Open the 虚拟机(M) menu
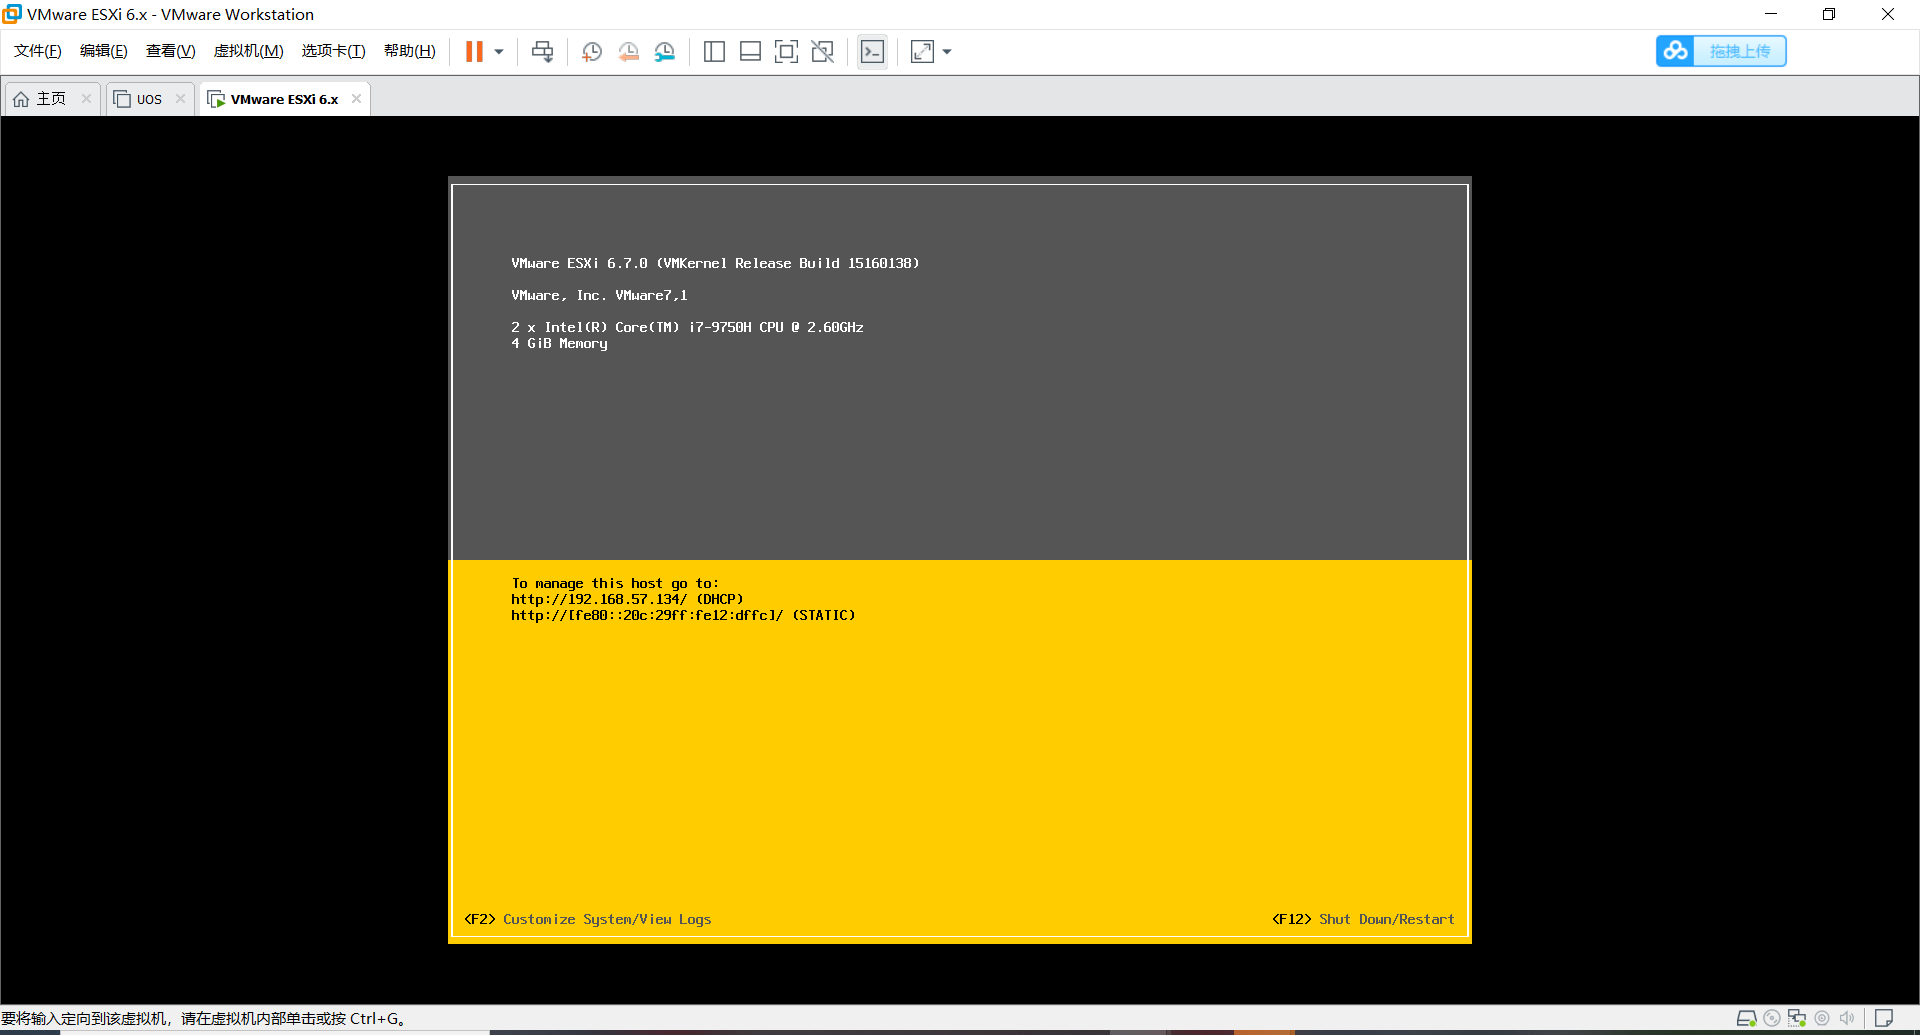Screen dimensions: 1920x1035 pos(248,51)
